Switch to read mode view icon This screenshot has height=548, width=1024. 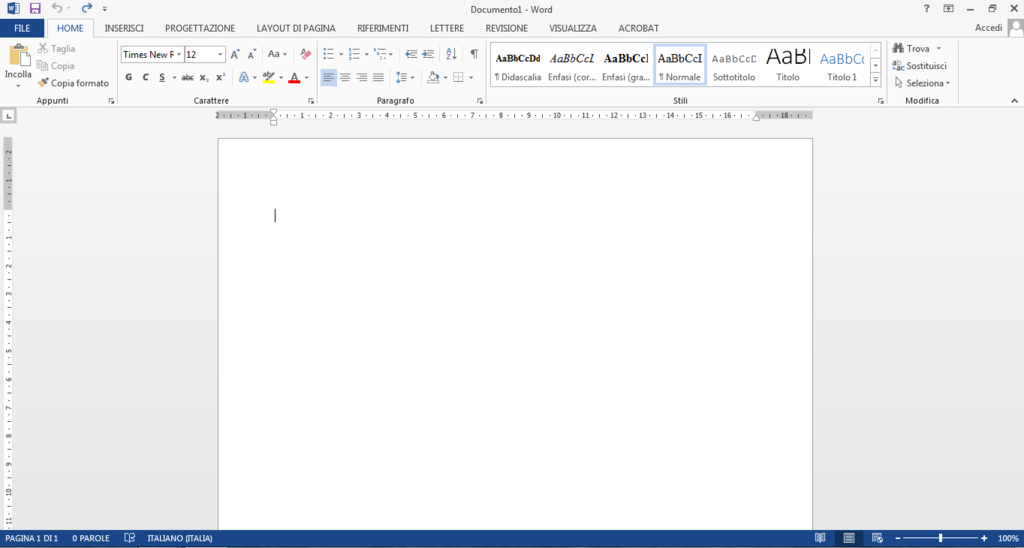tap(820, 538)
